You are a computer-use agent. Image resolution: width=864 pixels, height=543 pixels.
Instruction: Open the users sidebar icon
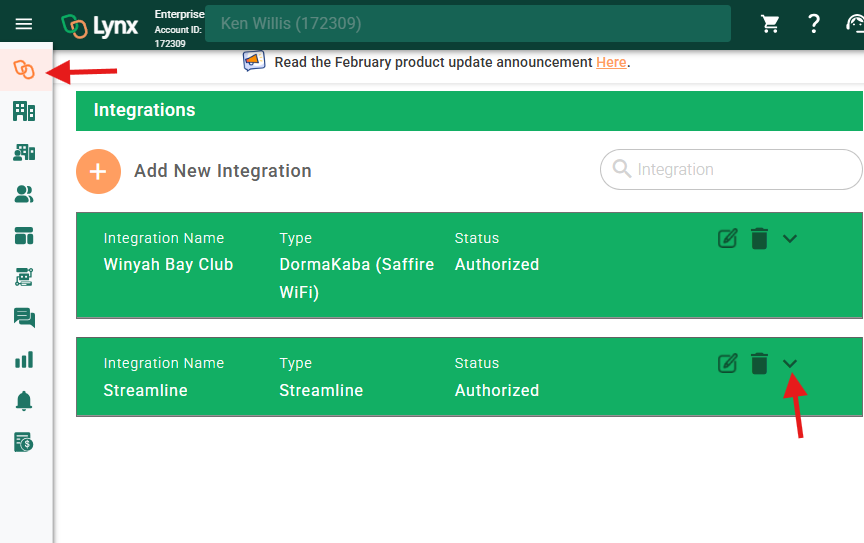24,194
